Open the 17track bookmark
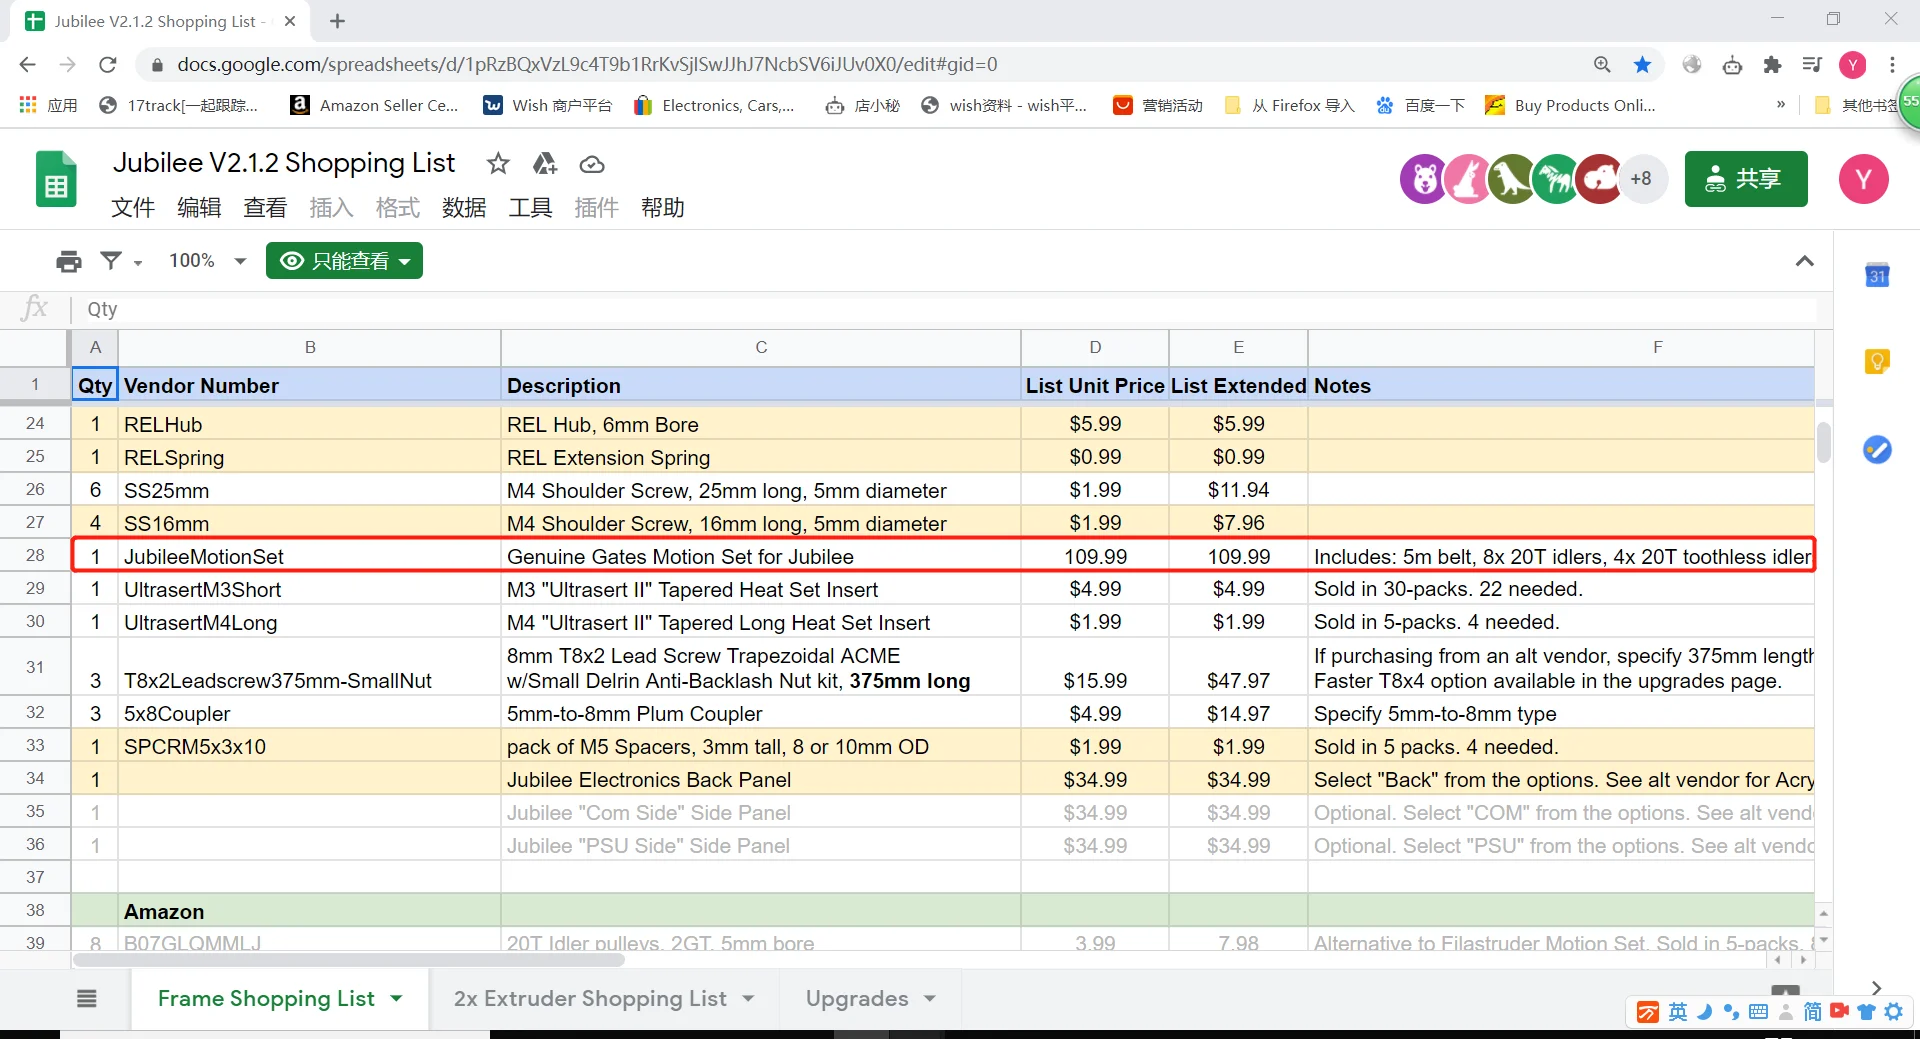The image size is (1920, 1039). coord(179,105)
